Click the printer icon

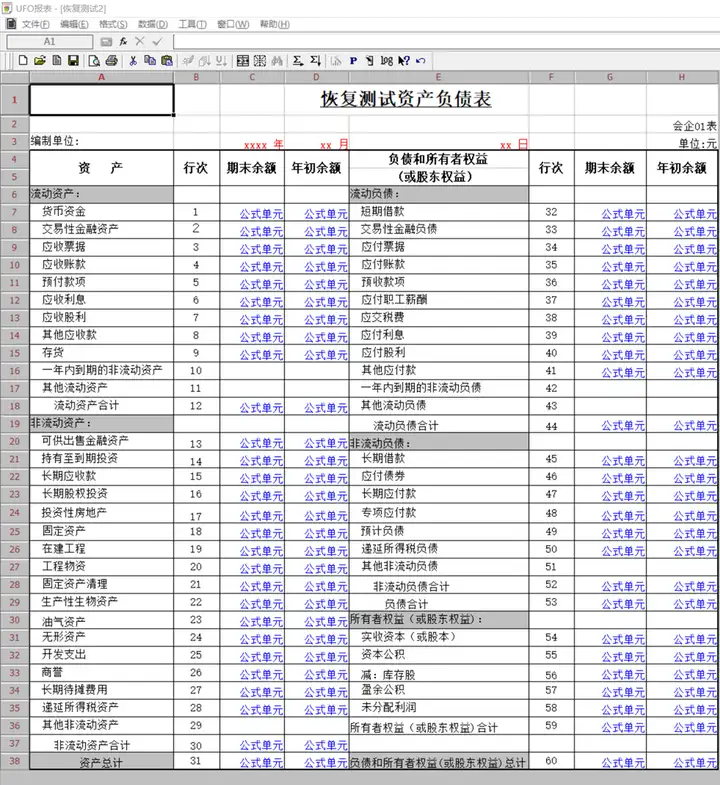click(x=112, y=61)
